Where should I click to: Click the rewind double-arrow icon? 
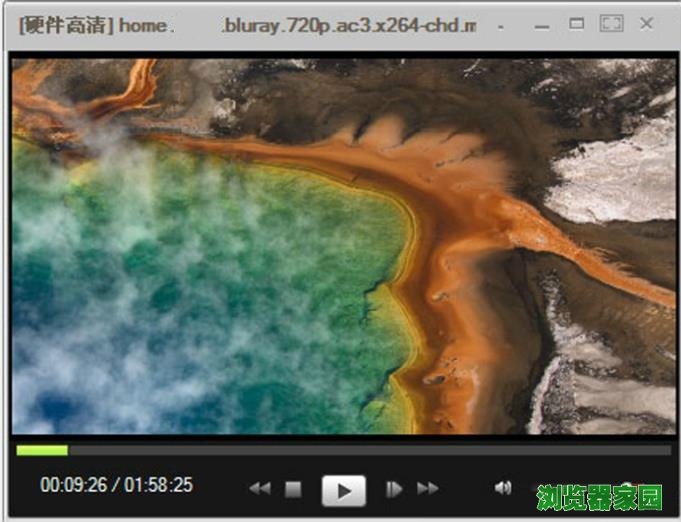(260, 489)
